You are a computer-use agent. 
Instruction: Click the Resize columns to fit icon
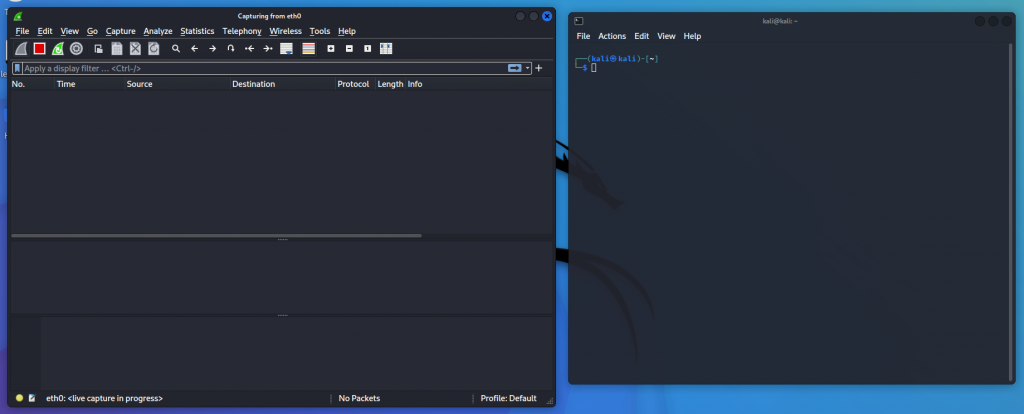point(386,48)
